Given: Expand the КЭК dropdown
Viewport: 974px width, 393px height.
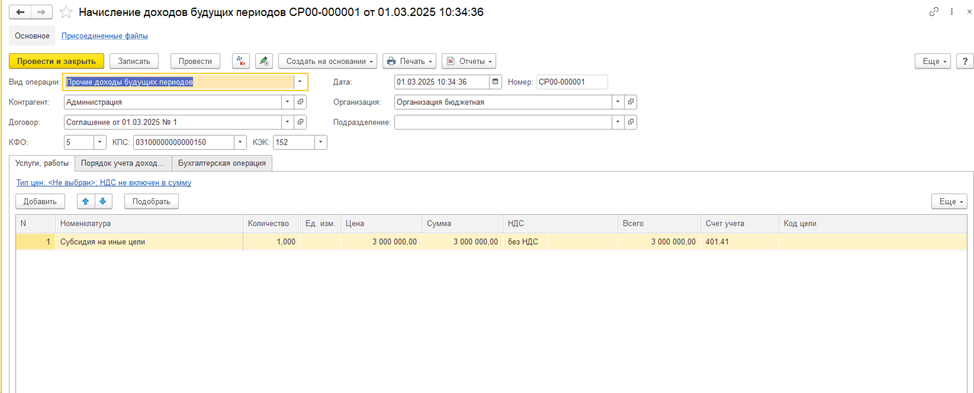Looking at the screenshot, I should coord(321,143).
